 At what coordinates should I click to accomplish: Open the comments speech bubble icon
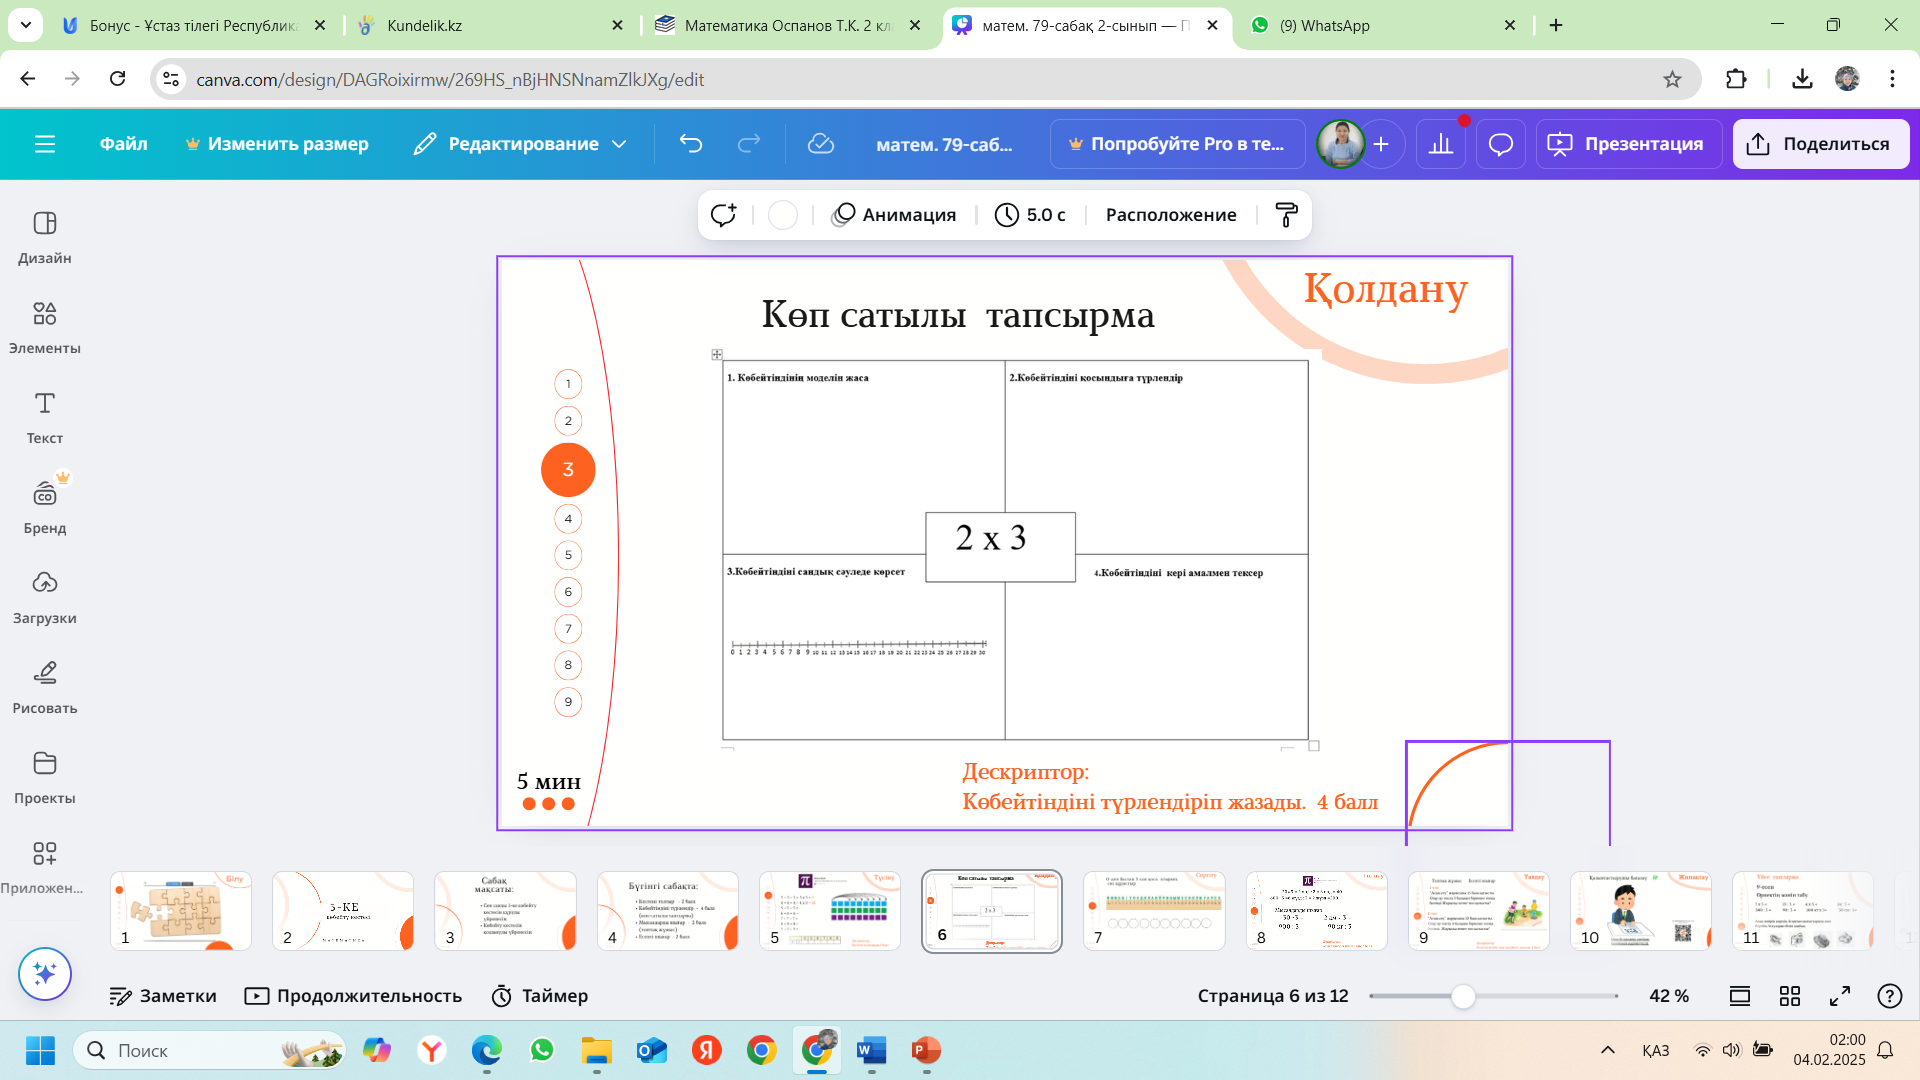click(1500, 144)
